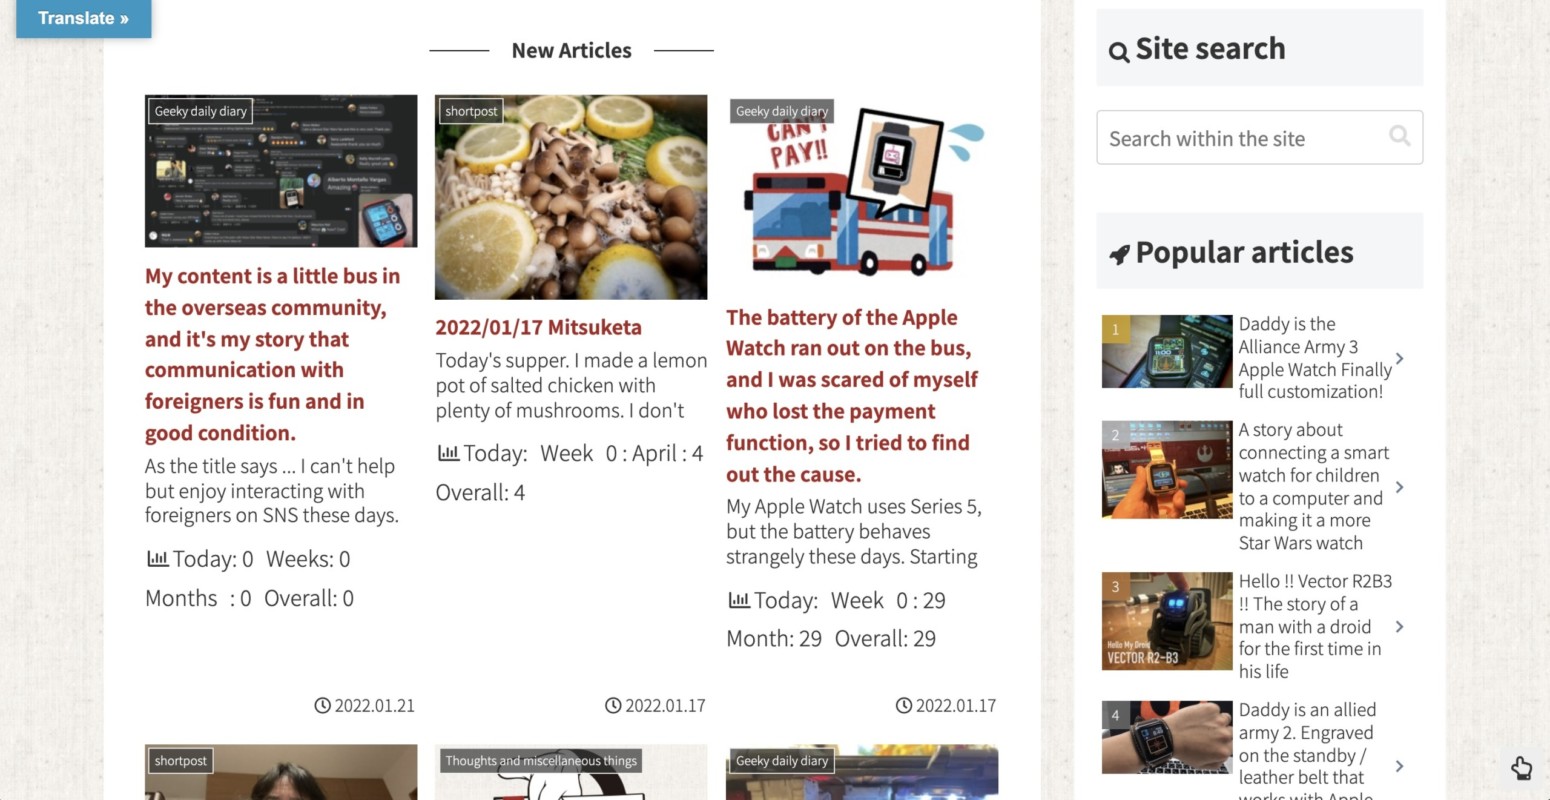1550x800 pixels.
Task: Click bar chart icon under overseas community article
Action: 157,558
